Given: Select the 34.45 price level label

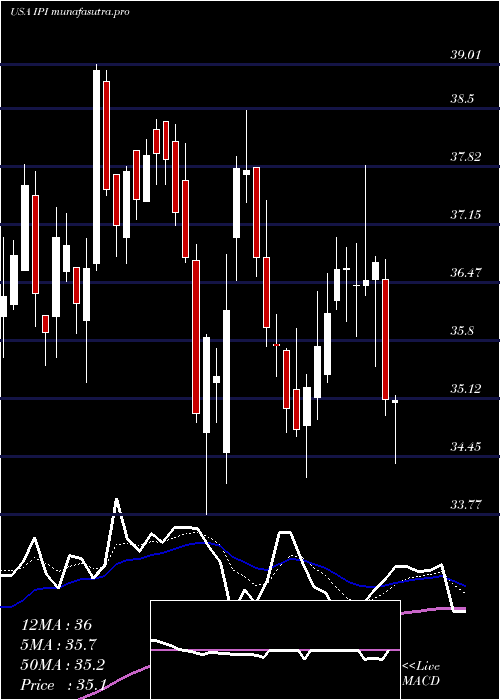Looking at the screenshot, I should 465,446.
